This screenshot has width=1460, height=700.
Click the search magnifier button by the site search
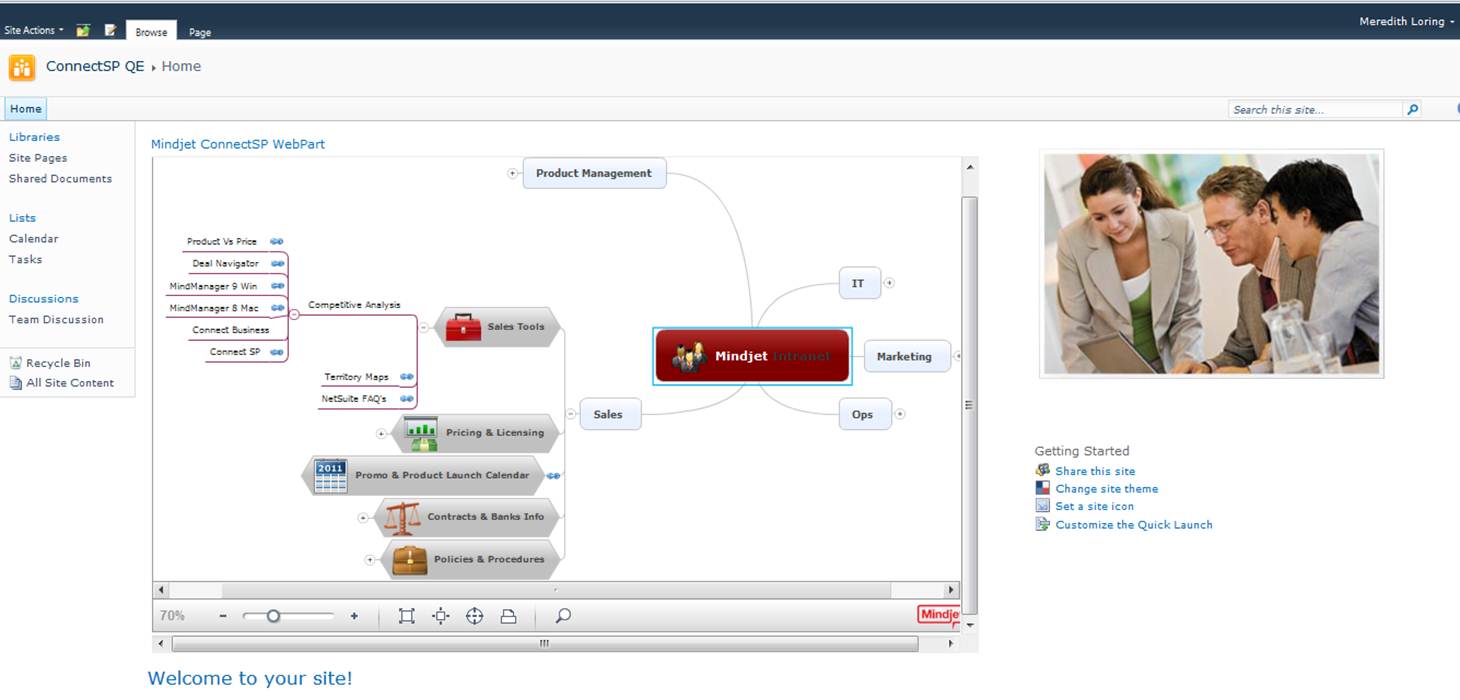(x=1413, y=109)
